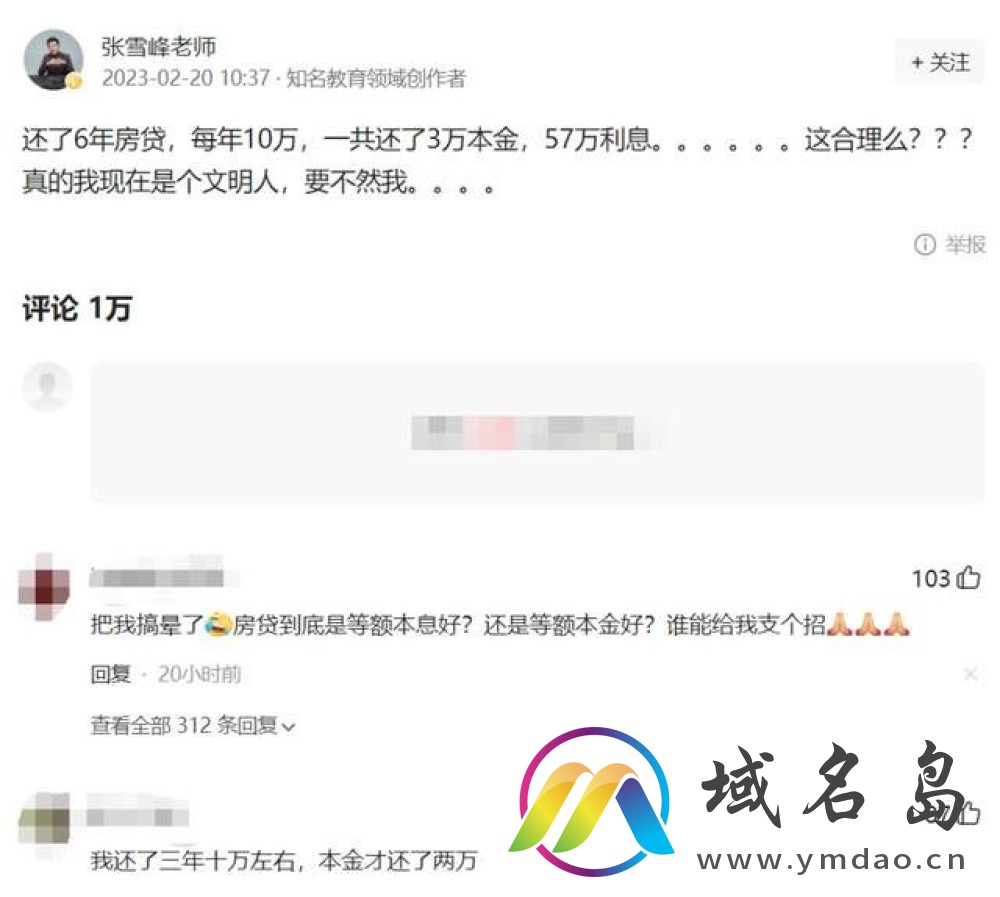The width and height of the screenshot is (1000, 897).
Task: Open the first commenter's red pixelated avatar
Action: pos(44,586)
